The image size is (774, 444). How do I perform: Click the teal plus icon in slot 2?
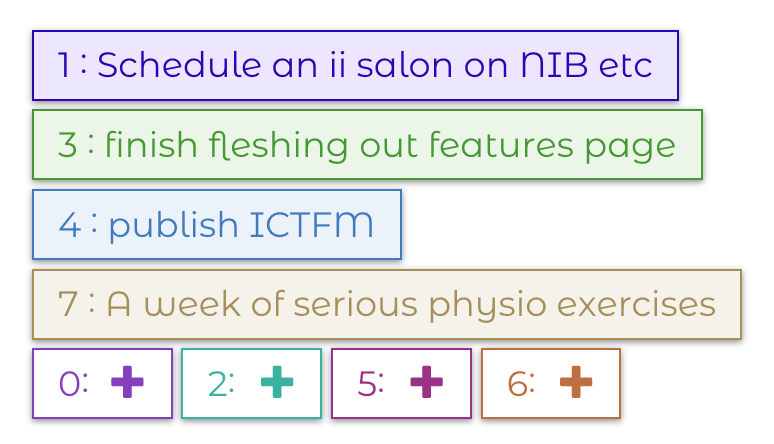(276, 383)
